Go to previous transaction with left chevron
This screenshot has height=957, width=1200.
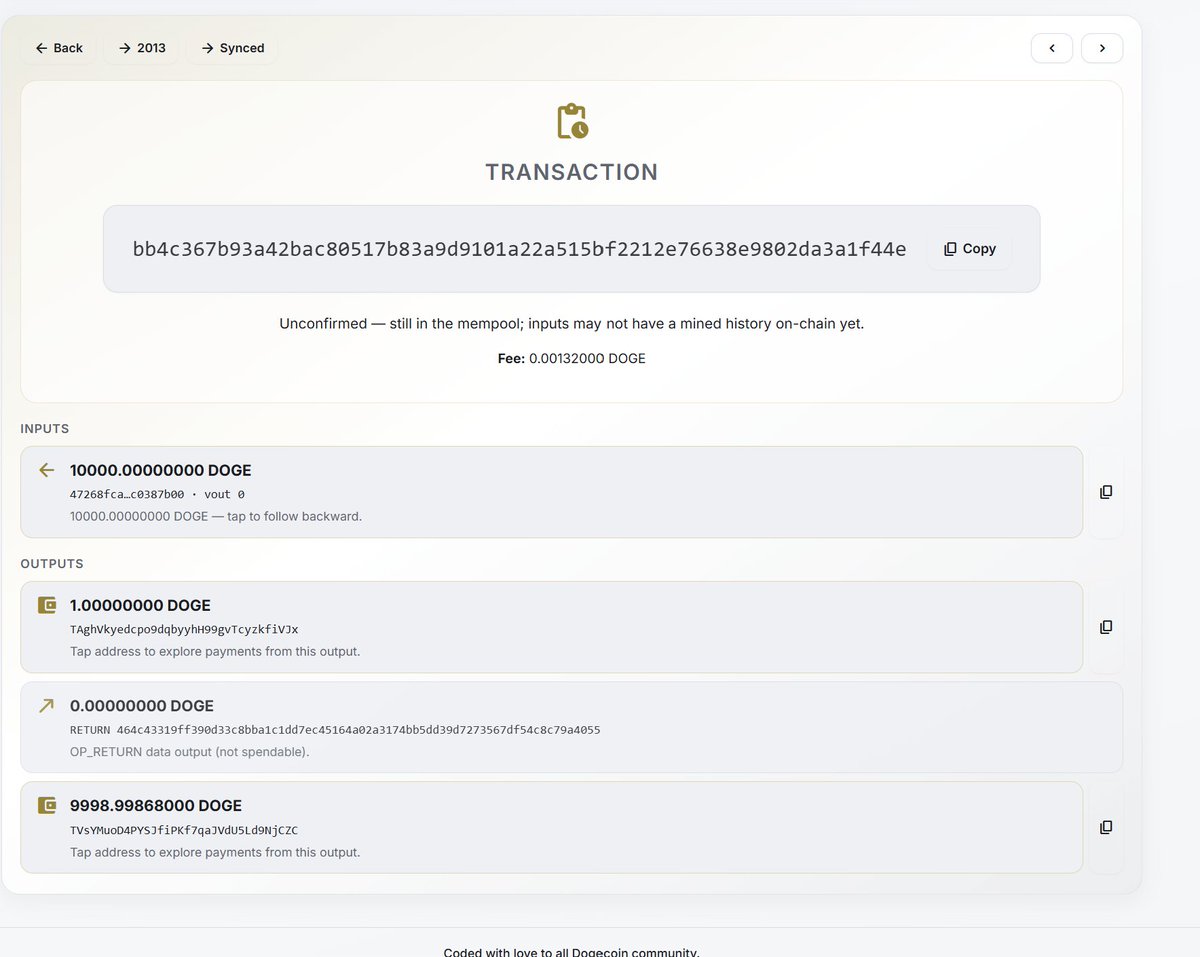click(x=1052, y=48)
